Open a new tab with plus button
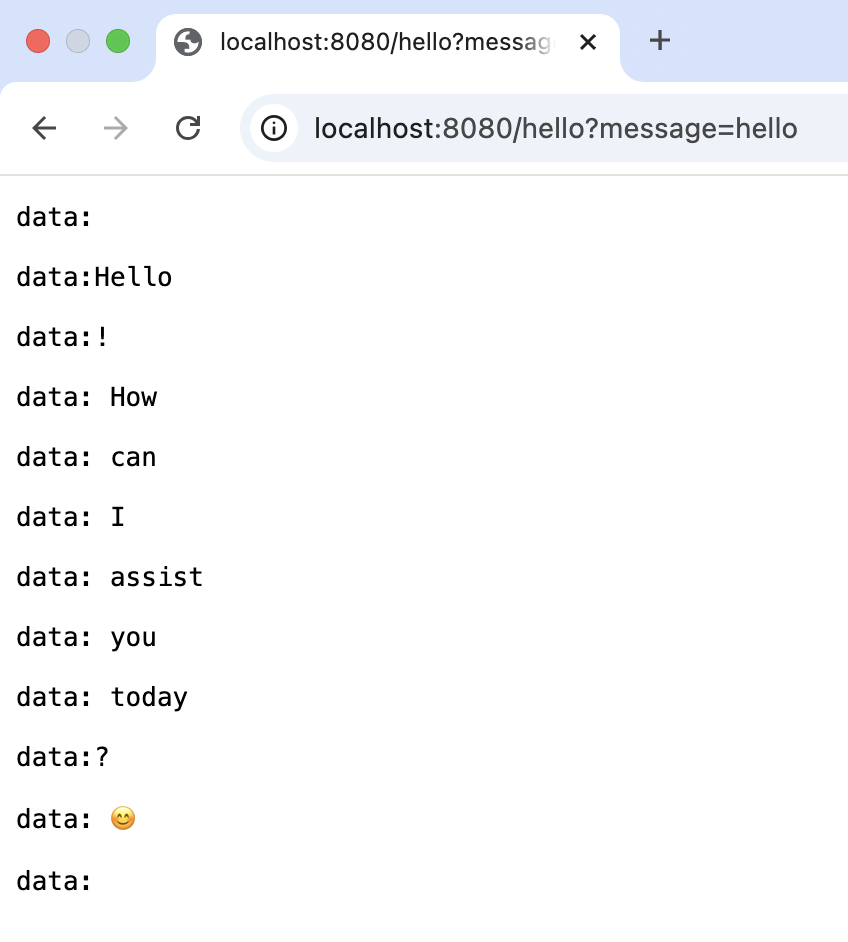 tap(659, 41)
